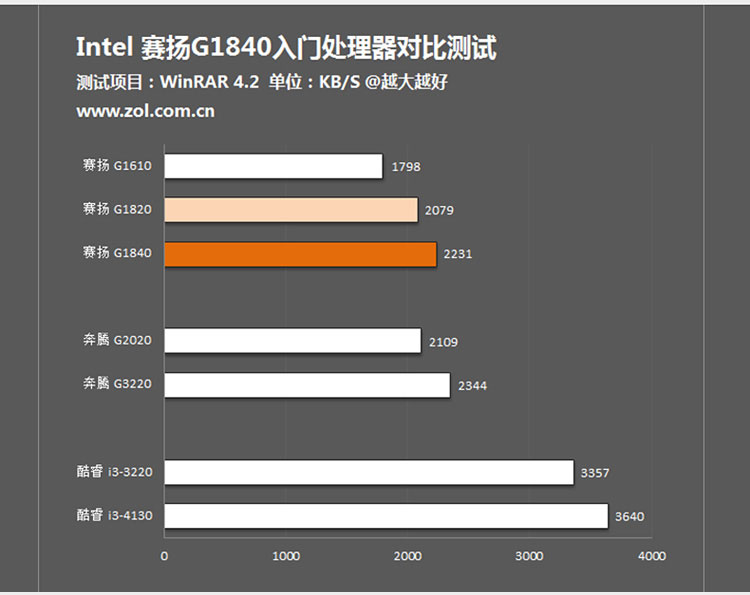750x595 pixels.
Task: Click the www.zol.com.cn website link
Action: (x=145, y=111)
